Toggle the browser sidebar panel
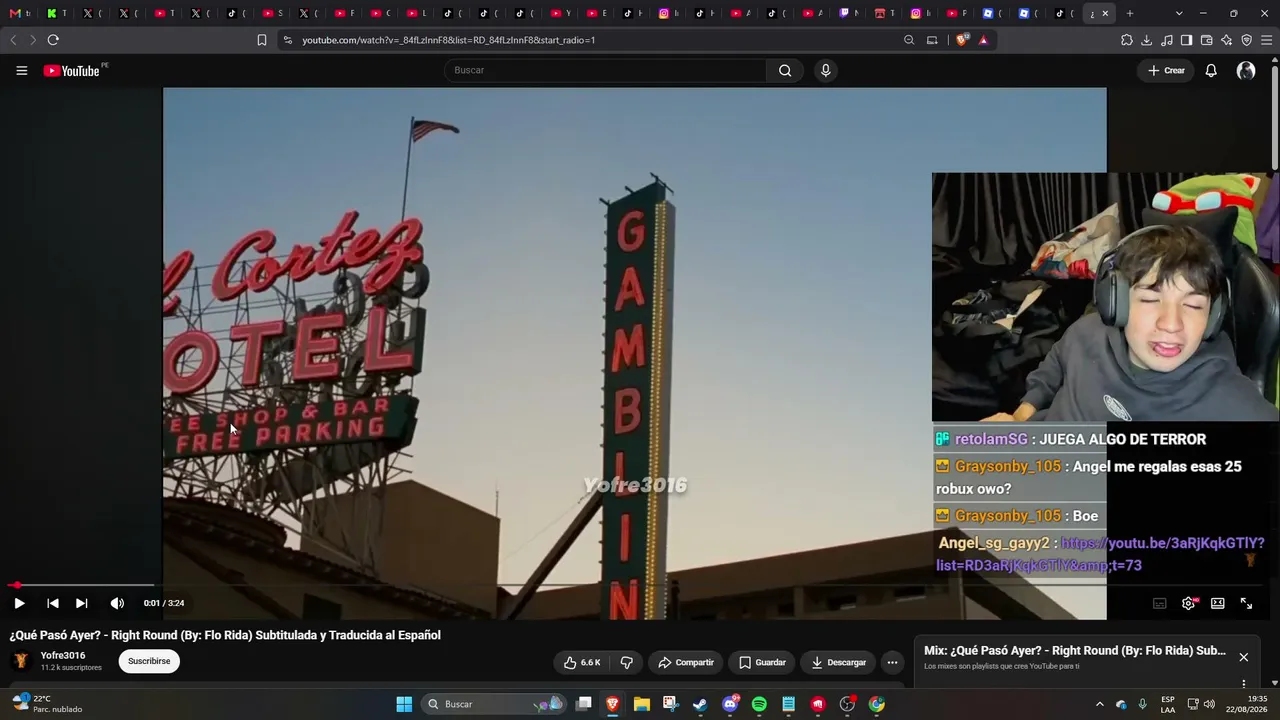 click(x=1187, y=40)
